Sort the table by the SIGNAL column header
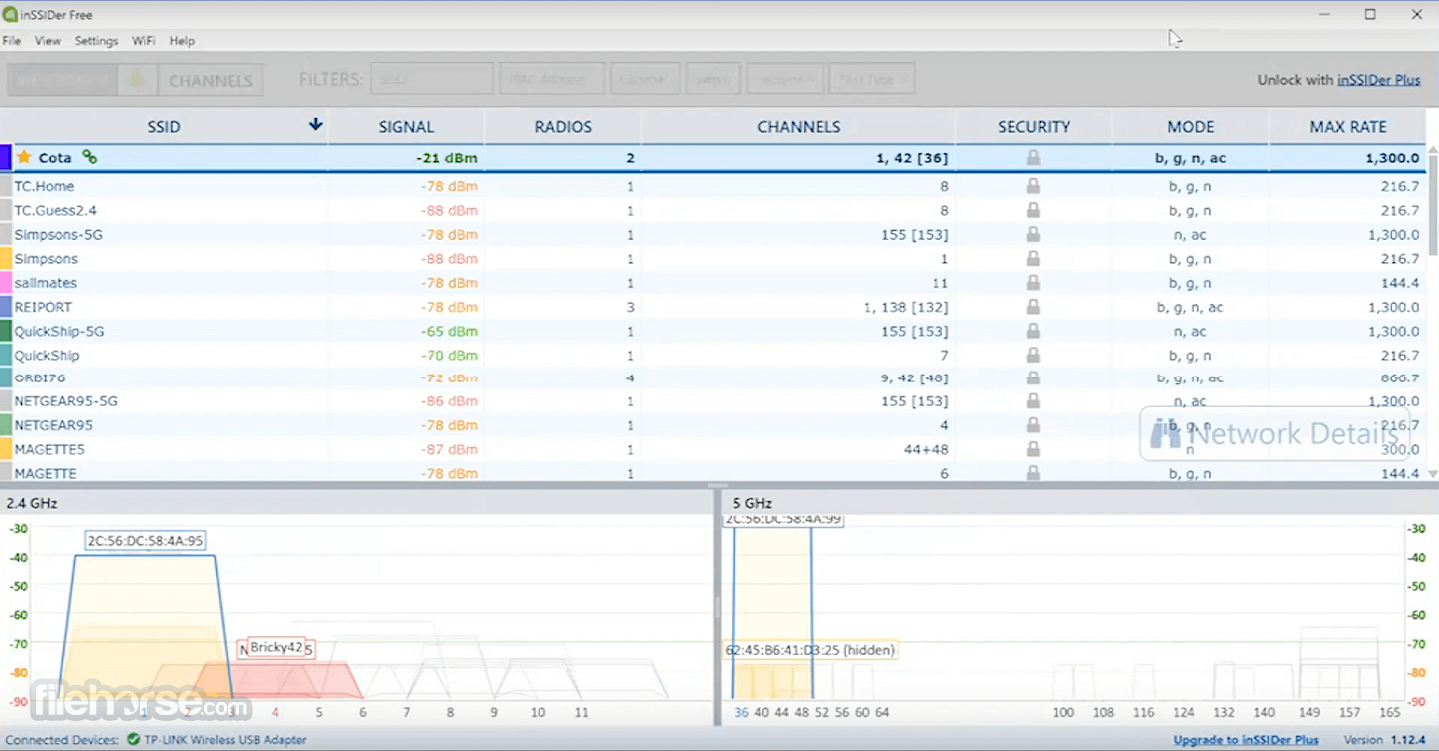 pos(406,127)
